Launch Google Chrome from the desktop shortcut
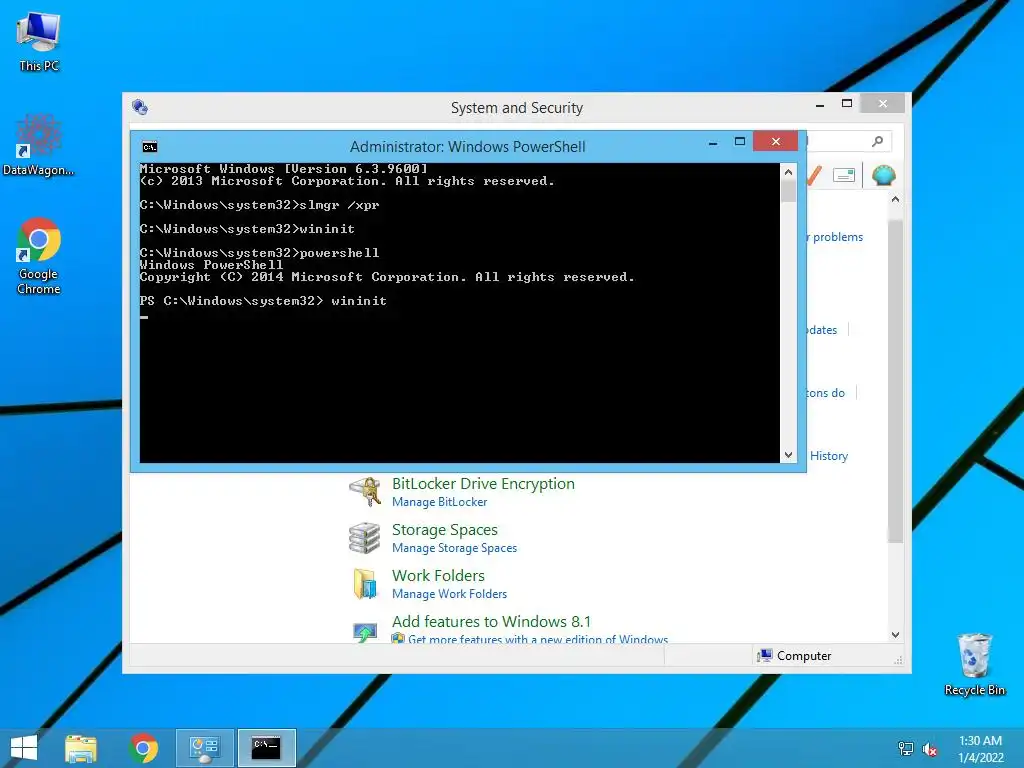Screen dimensions: 1024x768 click(x=39, y=256)
